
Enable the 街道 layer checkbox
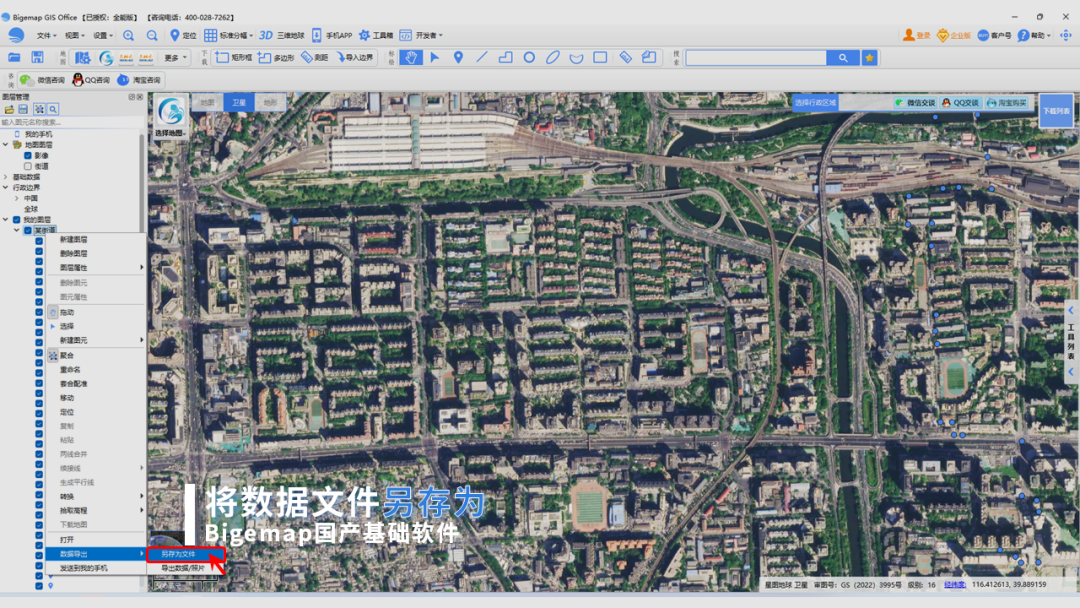pos(28,166)
